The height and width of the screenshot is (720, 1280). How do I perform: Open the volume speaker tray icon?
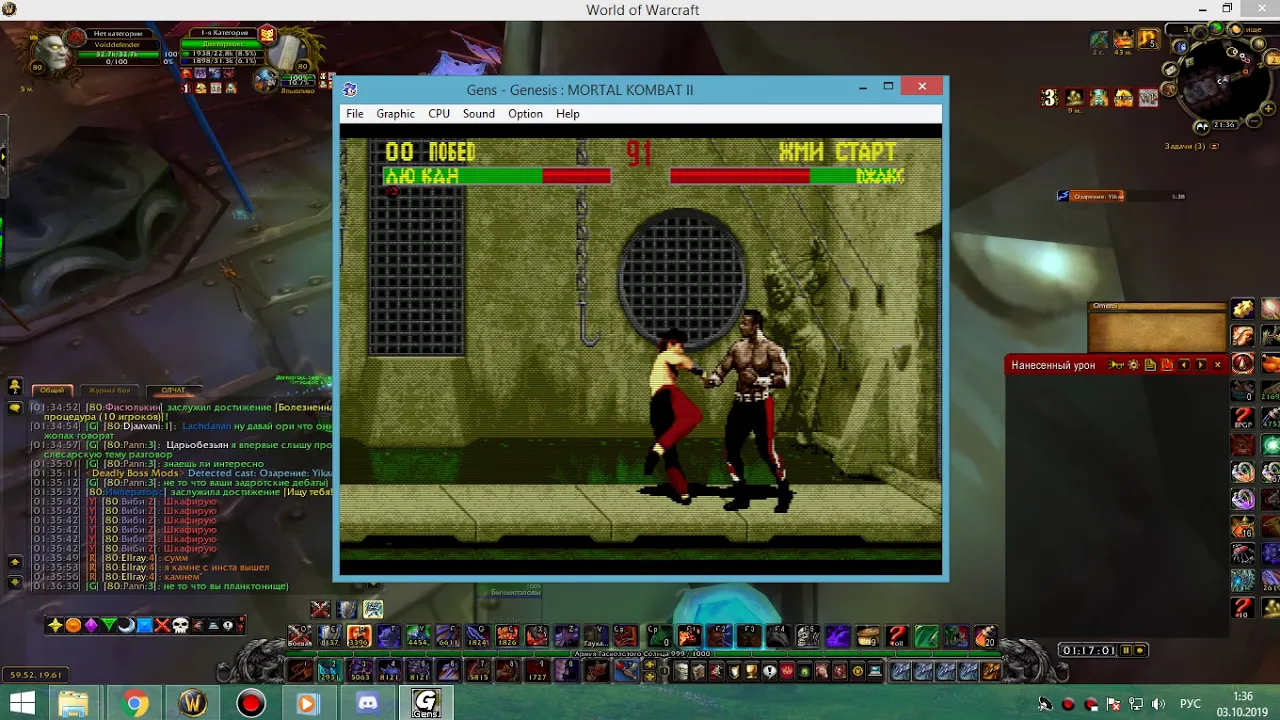point(1158,704)
